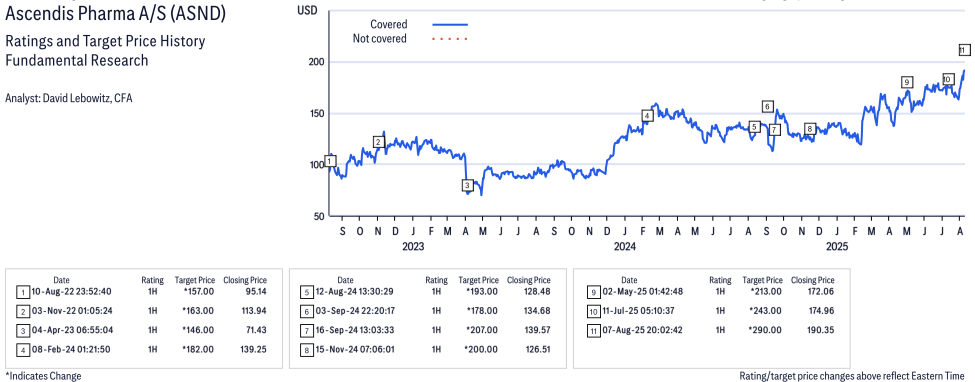
Task: Click target price *146.00
Action: [198, 330]
